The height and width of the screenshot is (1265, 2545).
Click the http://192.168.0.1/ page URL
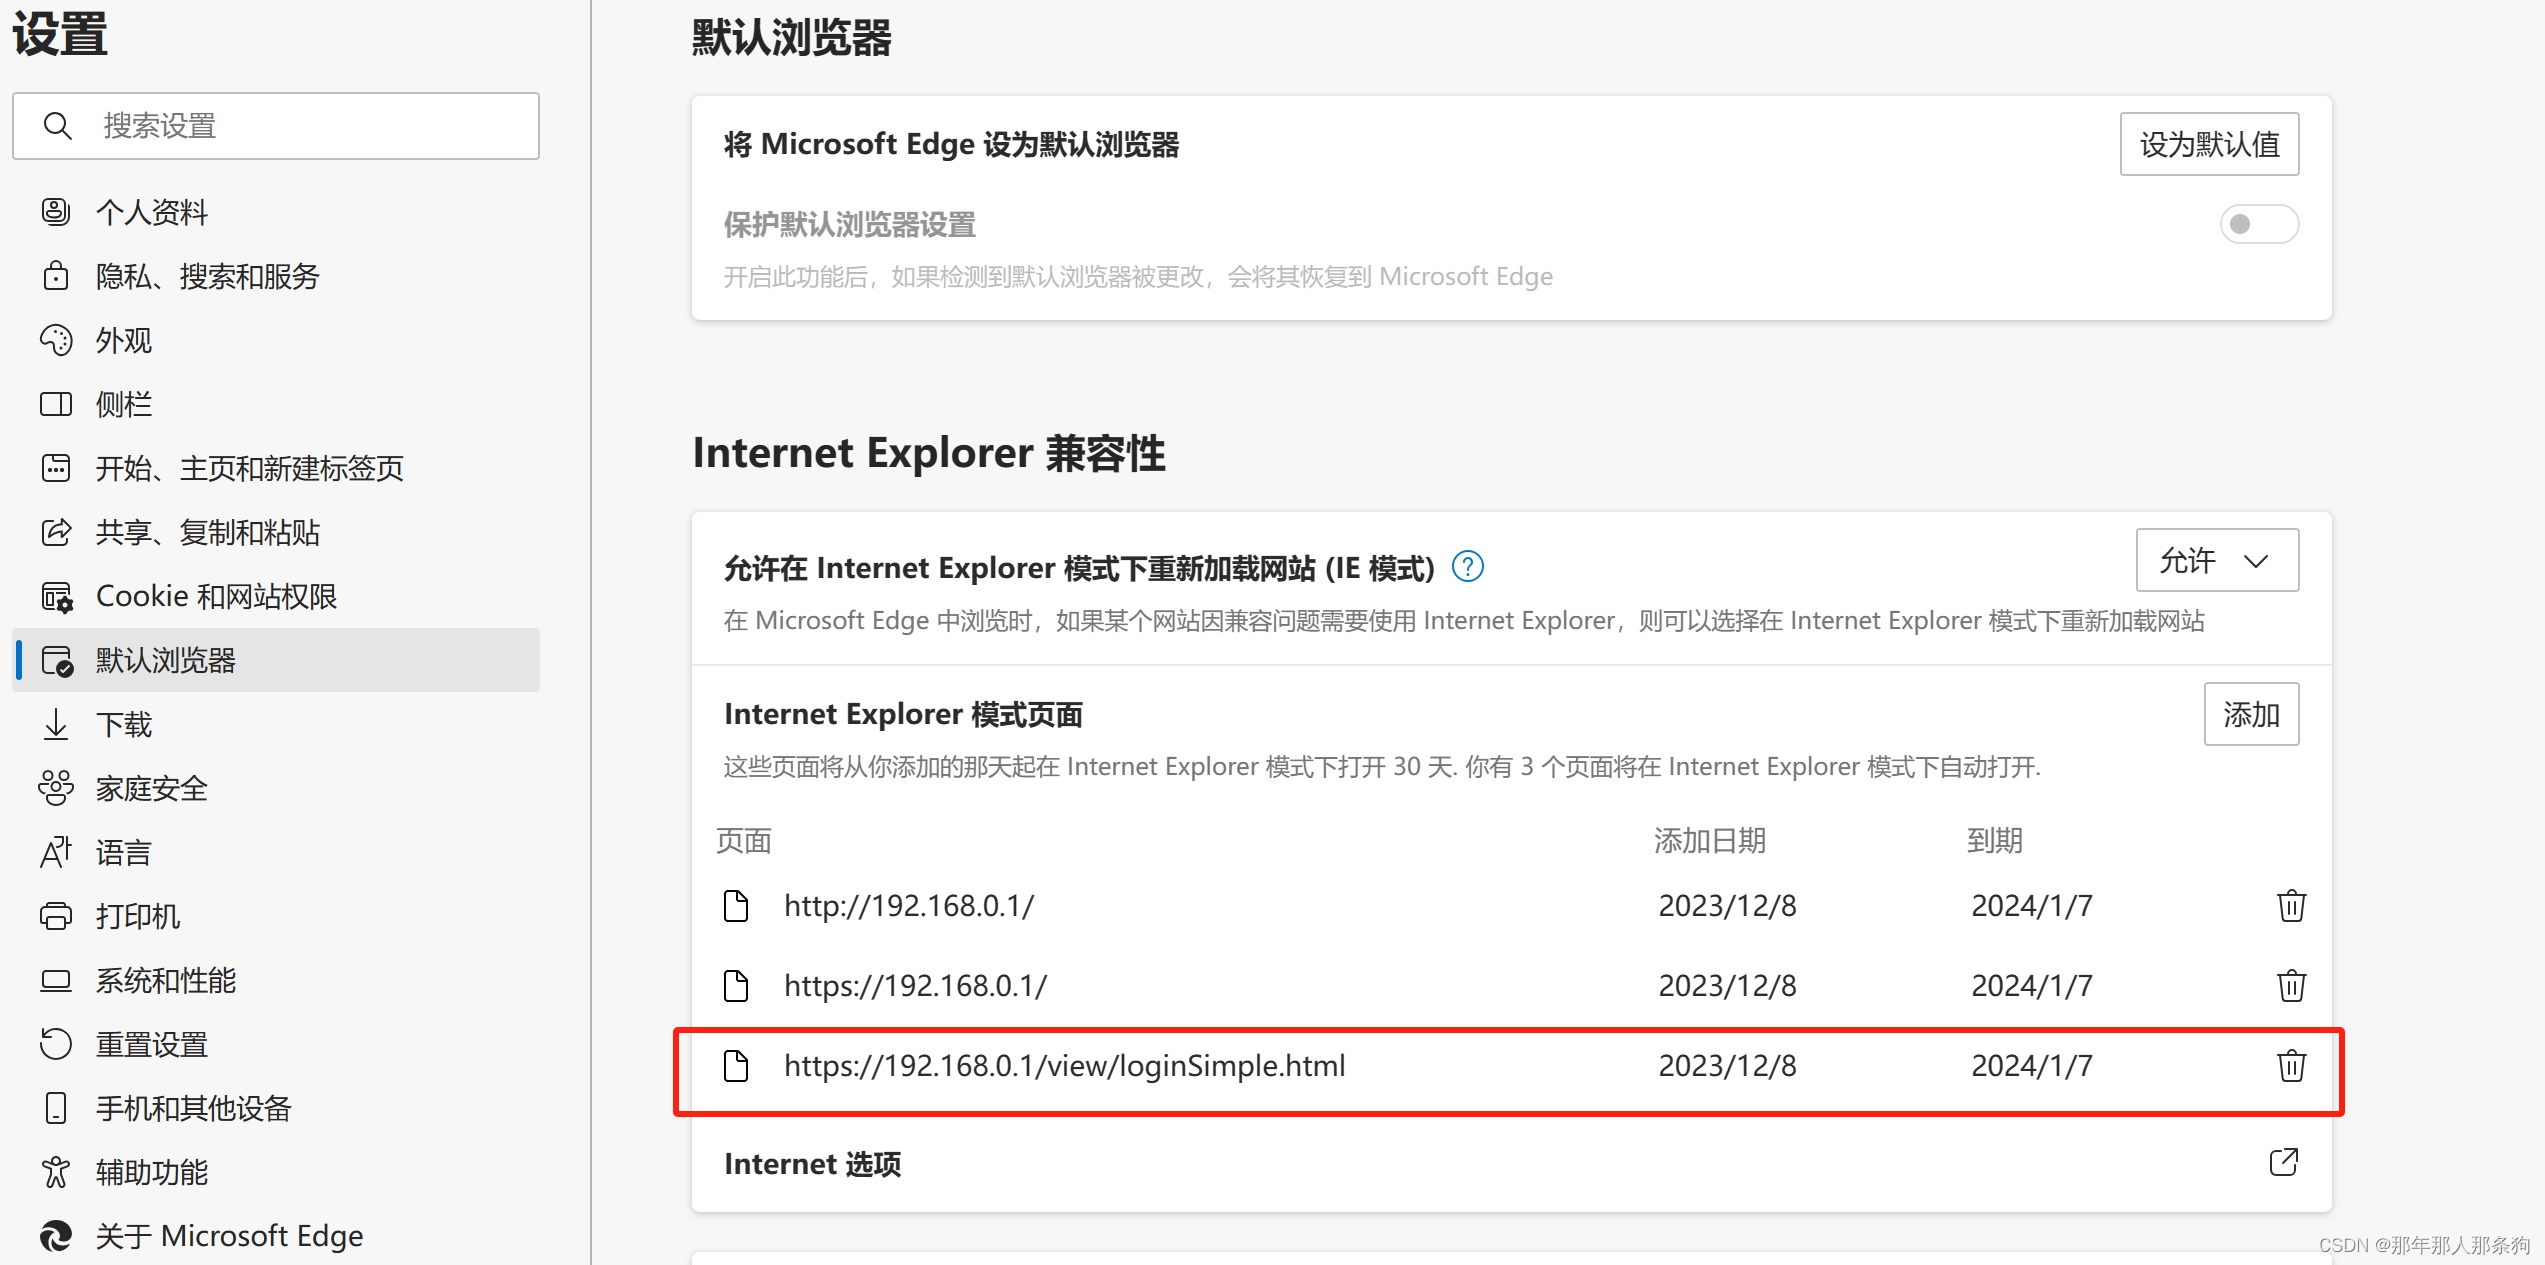click(x=909, y=906)
